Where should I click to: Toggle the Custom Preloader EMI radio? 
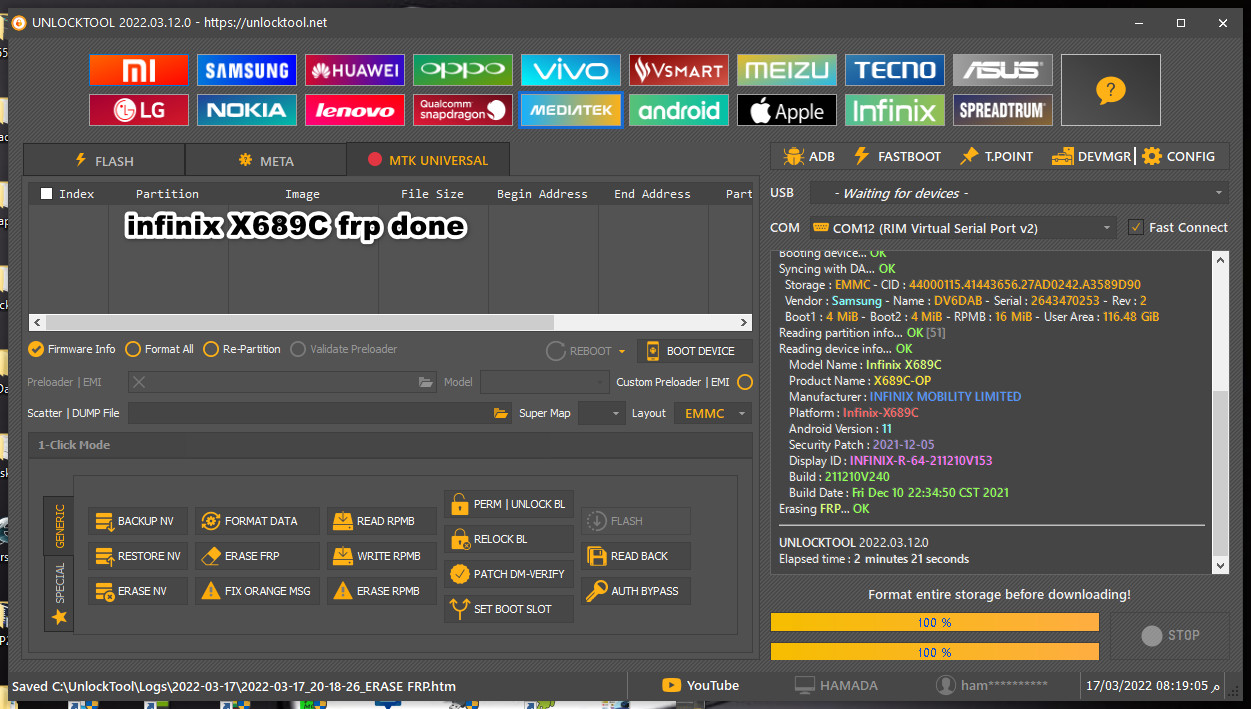[744, 382]
